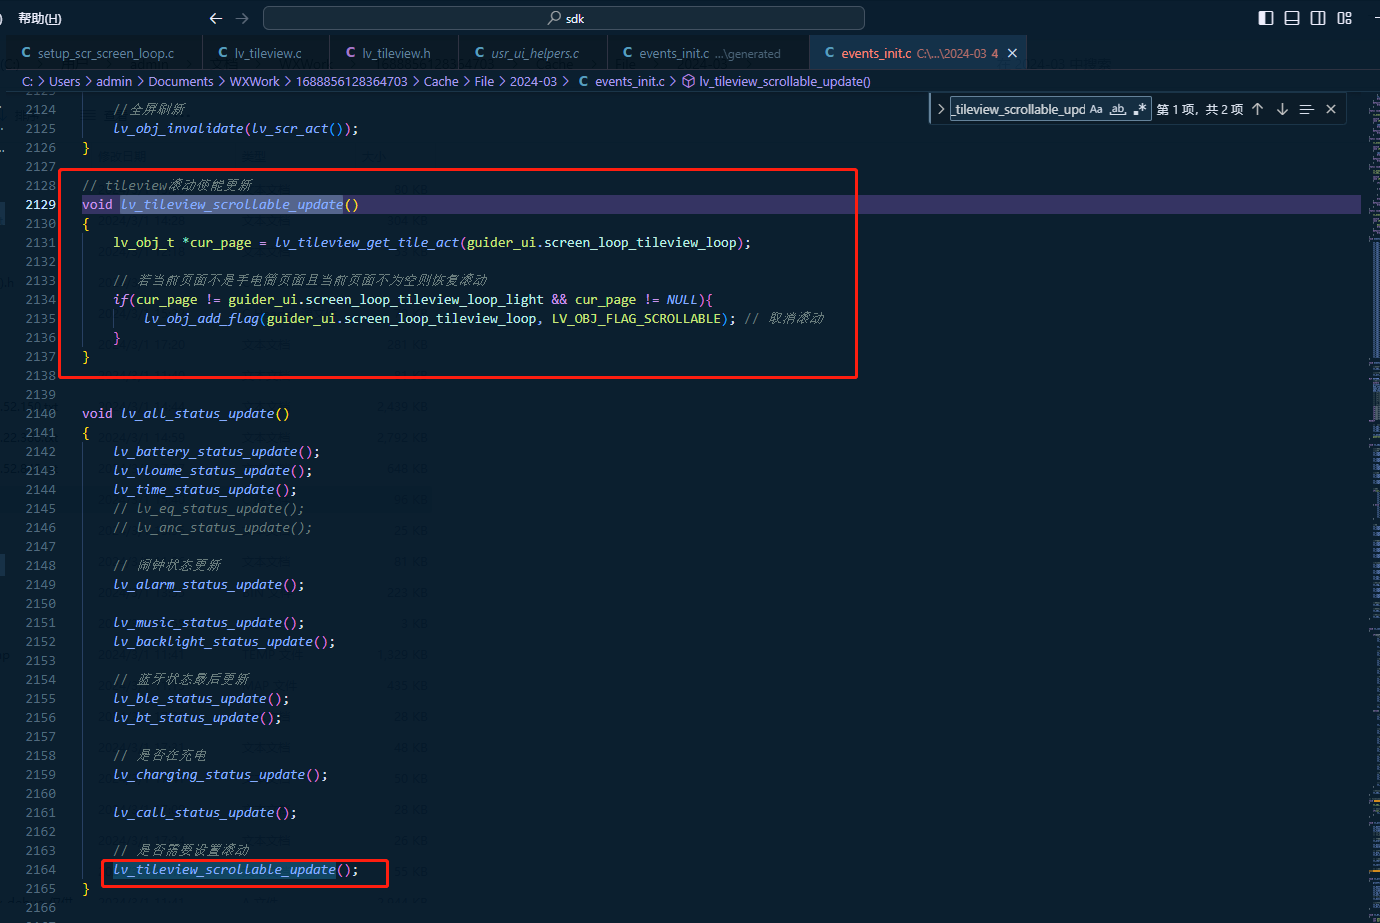
Task: Click the sdk command center search box
Action: click(564, 18)
